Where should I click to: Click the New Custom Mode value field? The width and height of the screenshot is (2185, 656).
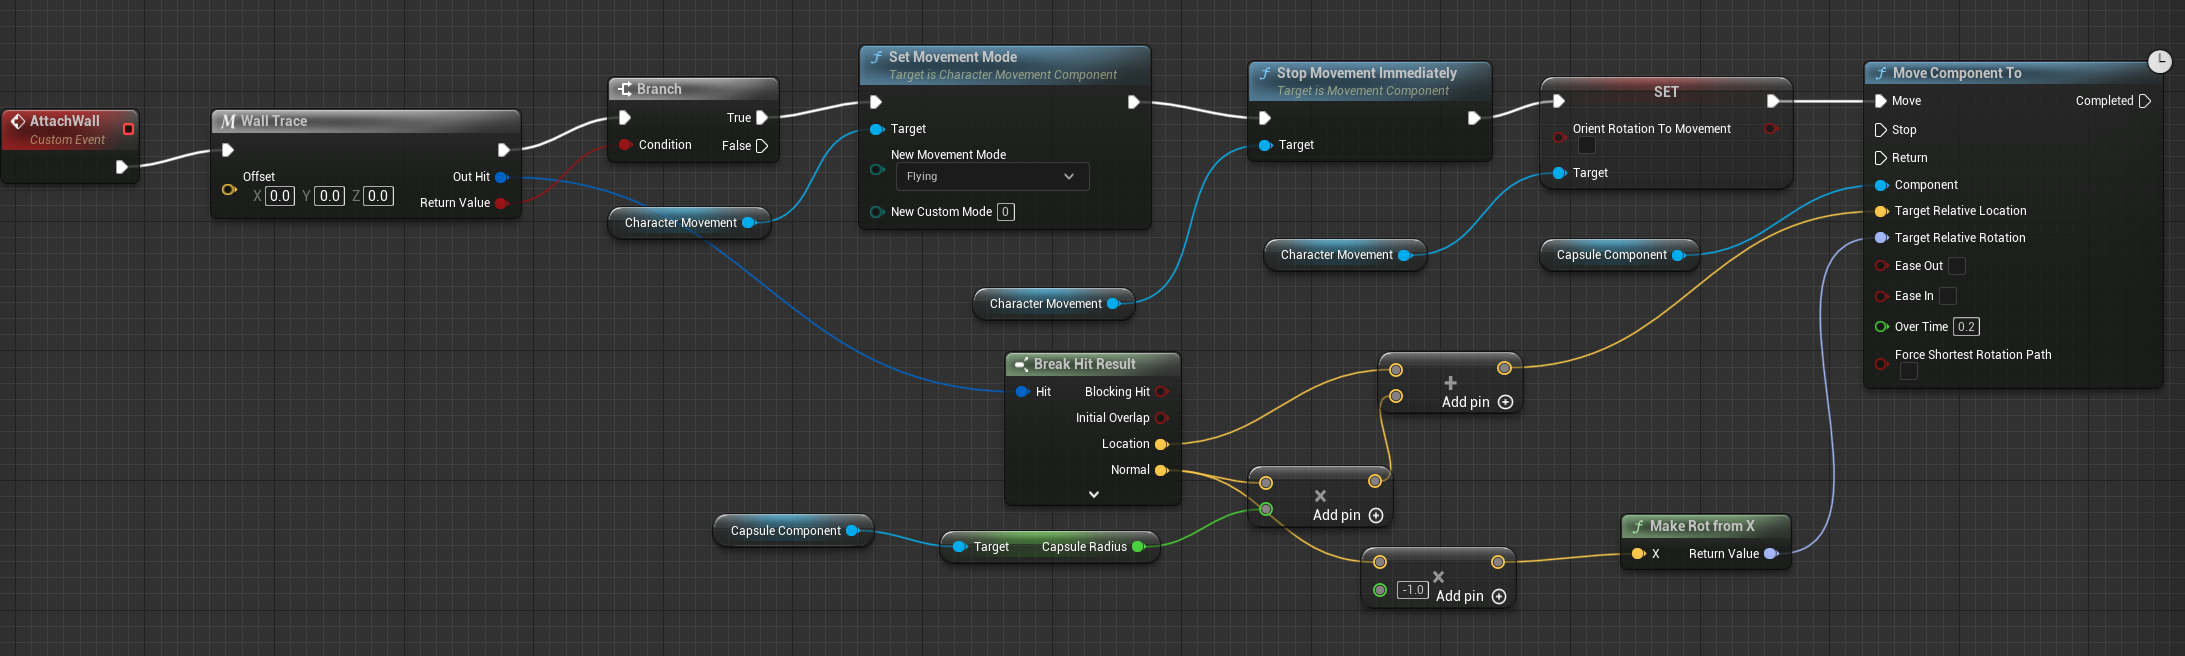coord(1006,212)
